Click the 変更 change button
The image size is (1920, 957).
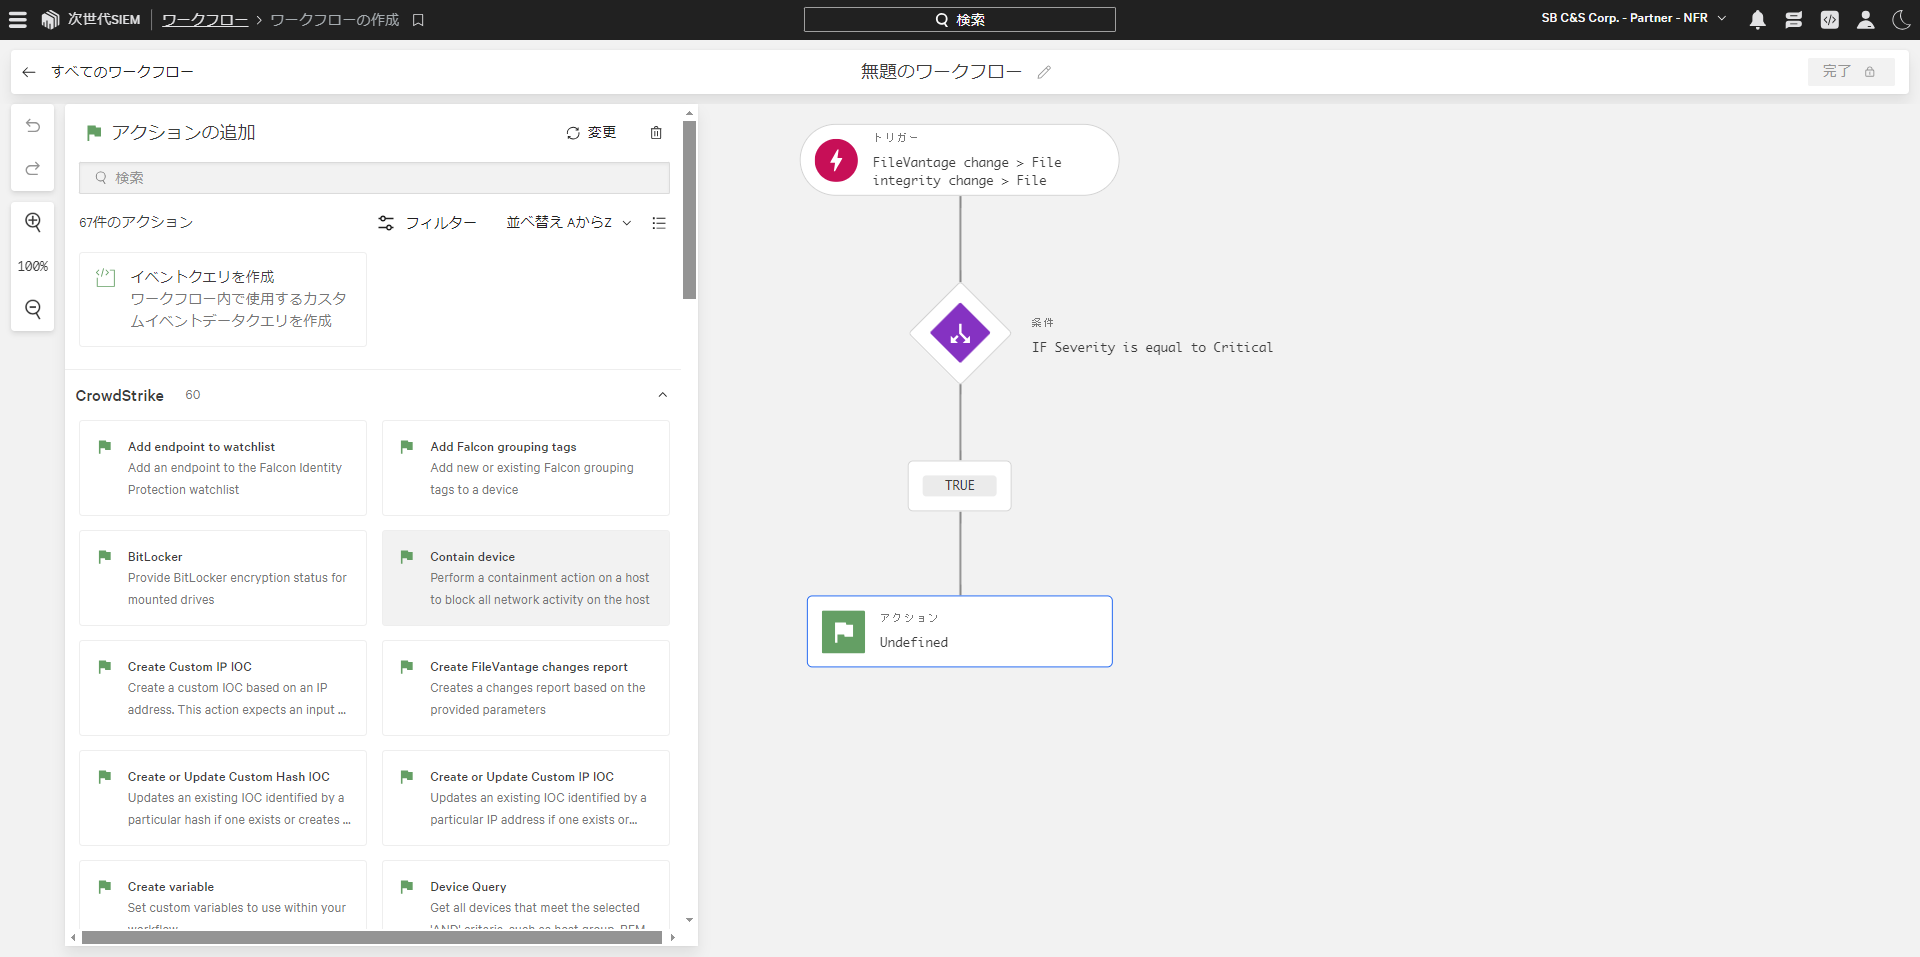(591, 133)
